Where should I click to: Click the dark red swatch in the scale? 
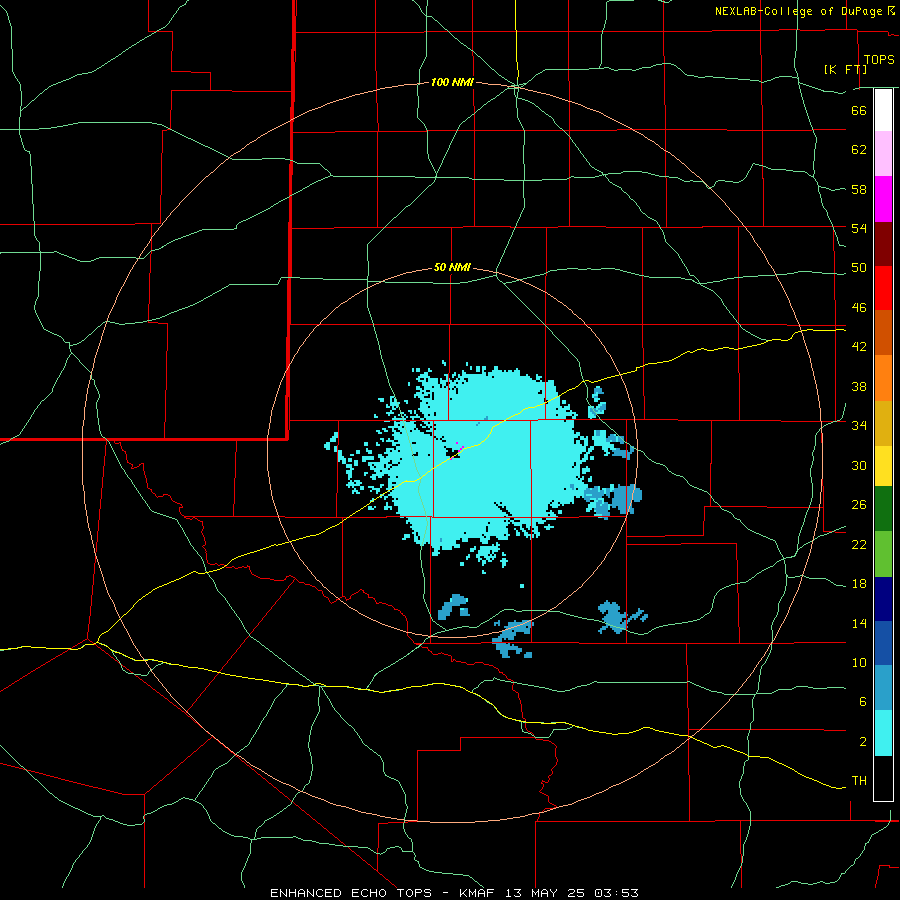[883, 244]
